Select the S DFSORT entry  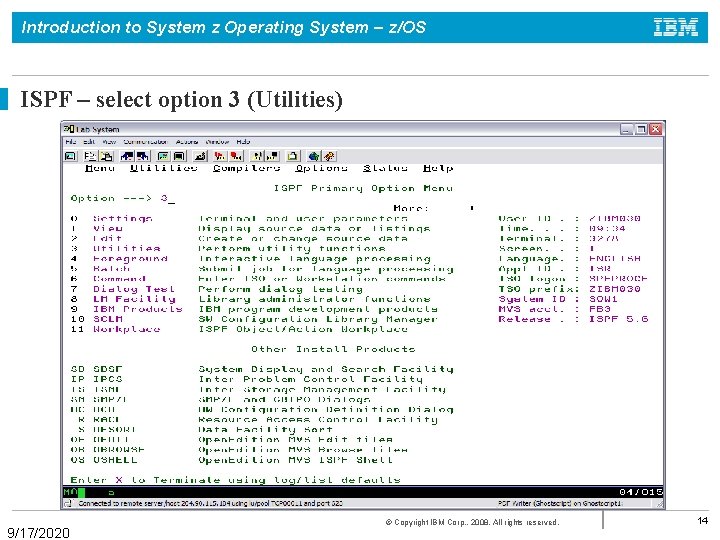tap(107, 430)
